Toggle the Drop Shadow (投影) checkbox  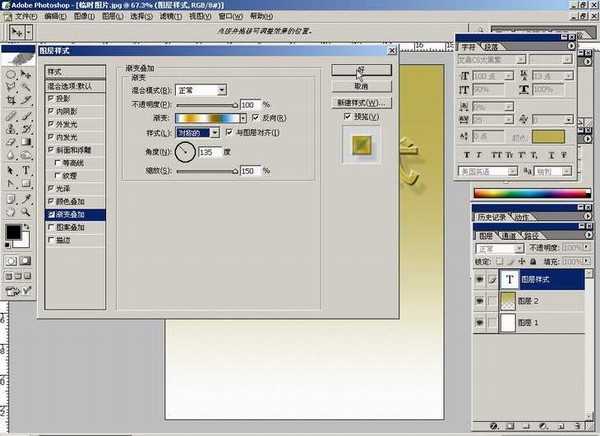[52, 99]
